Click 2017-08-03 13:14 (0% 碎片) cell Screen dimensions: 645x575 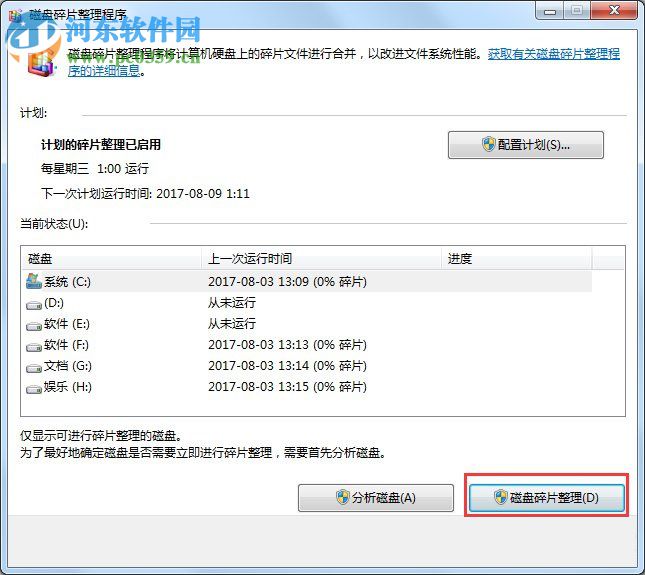pyautogui.click(x=287, y=366)
